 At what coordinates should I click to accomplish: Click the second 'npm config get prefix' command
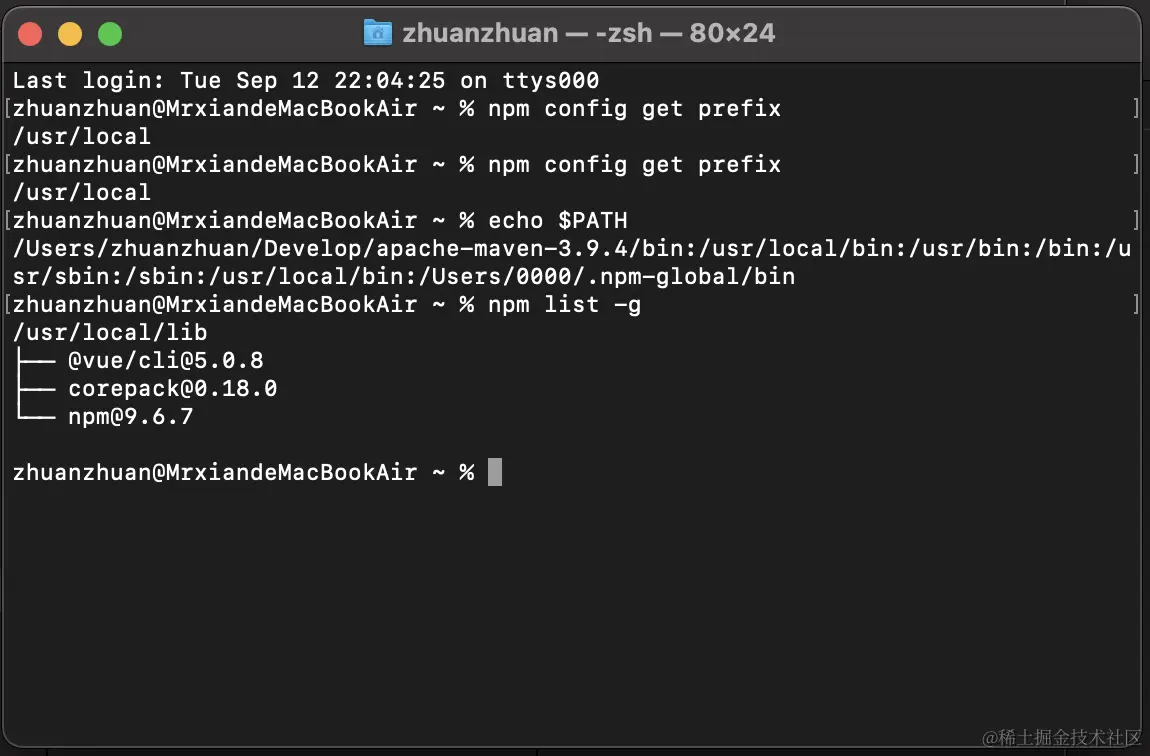[634, 165]
